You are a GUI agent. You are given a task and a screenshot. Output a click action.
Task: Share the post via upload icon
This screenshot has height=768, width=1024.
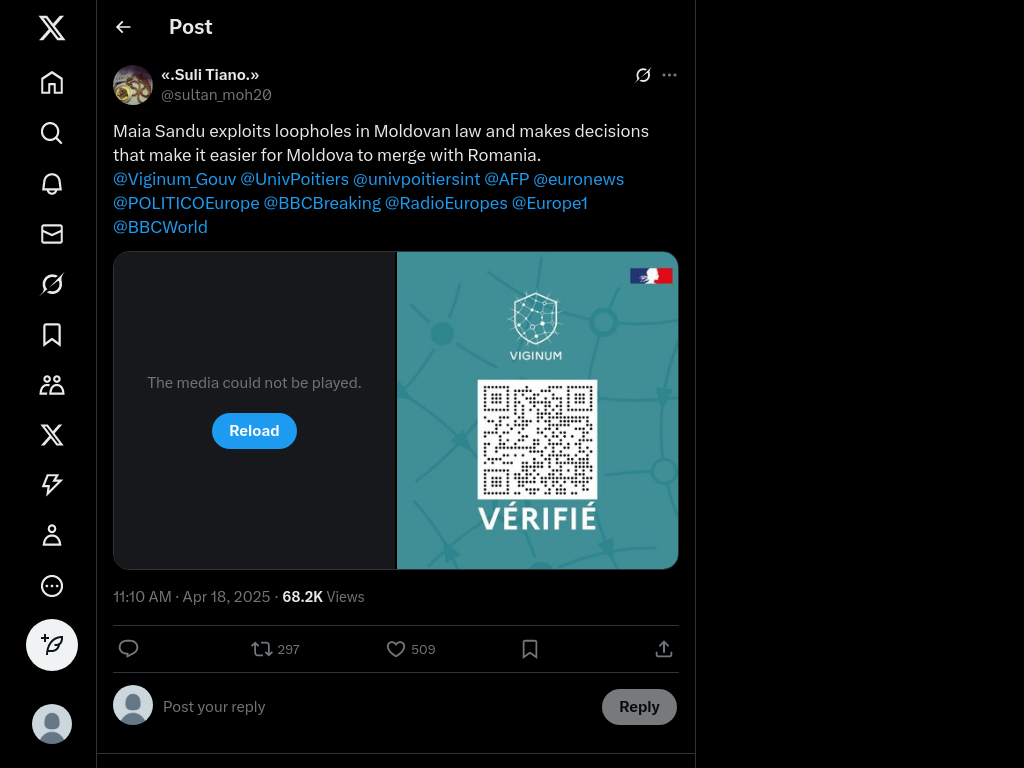click(x=663, y=649)
